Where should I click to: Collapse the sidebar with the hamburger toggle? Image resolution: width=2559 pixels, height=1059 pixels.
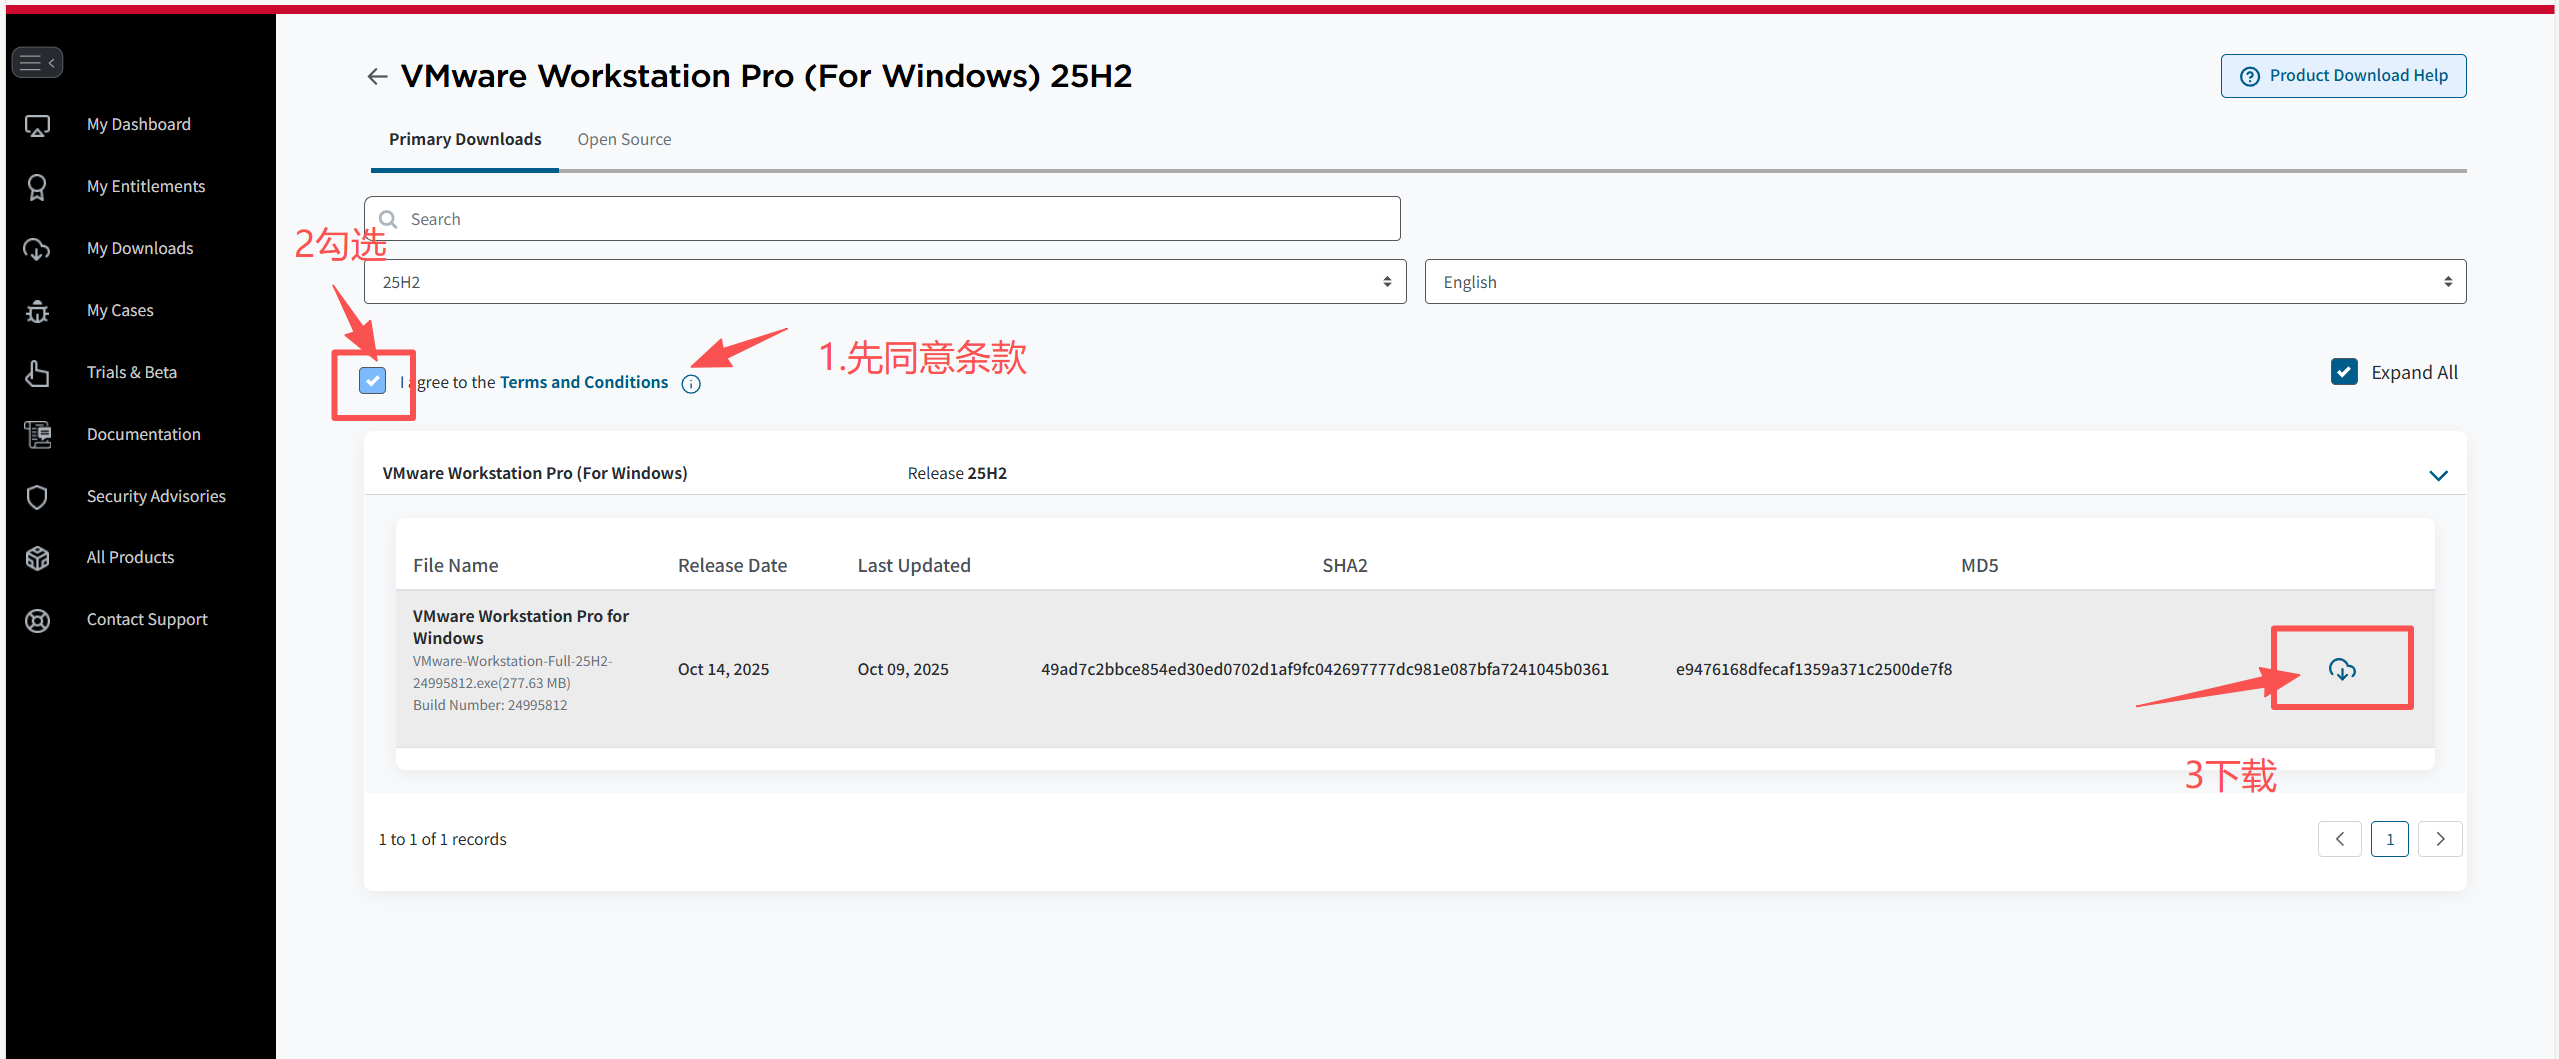(x=37, y=63)
